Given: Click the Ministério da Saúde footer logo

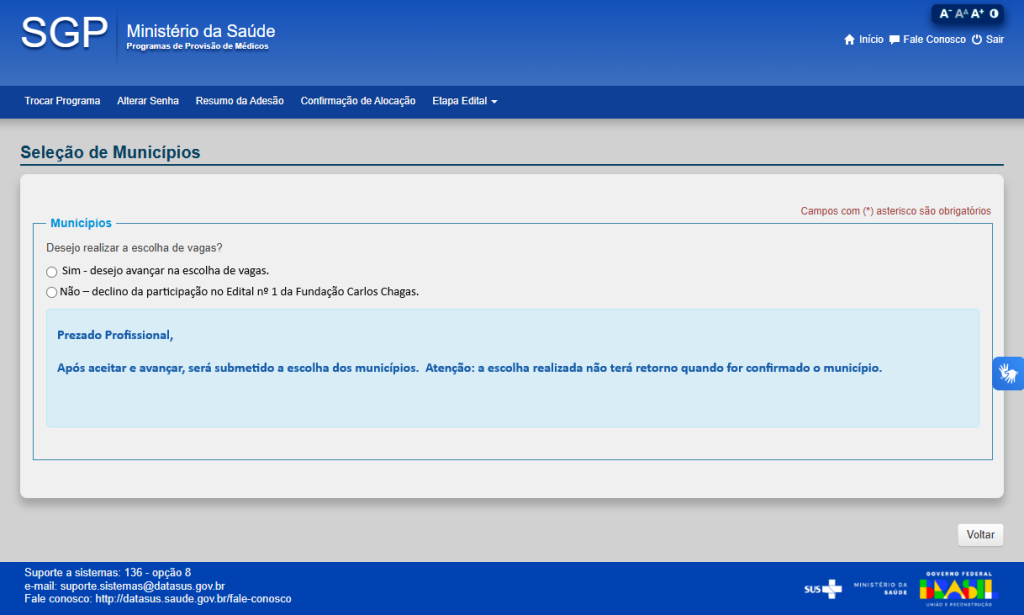Looking at the screenshot, I should pos(880,589).
